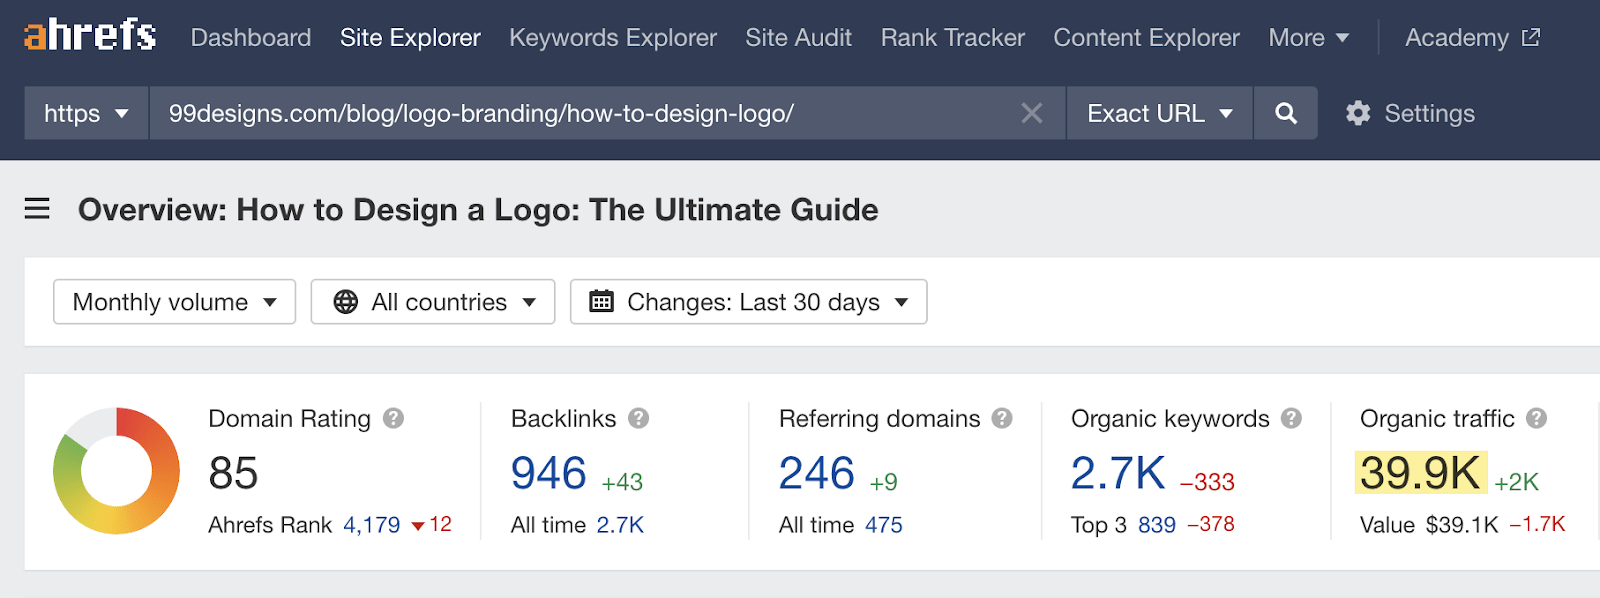Expand the More menu
1600x598 pixels.
[1308, 38]
